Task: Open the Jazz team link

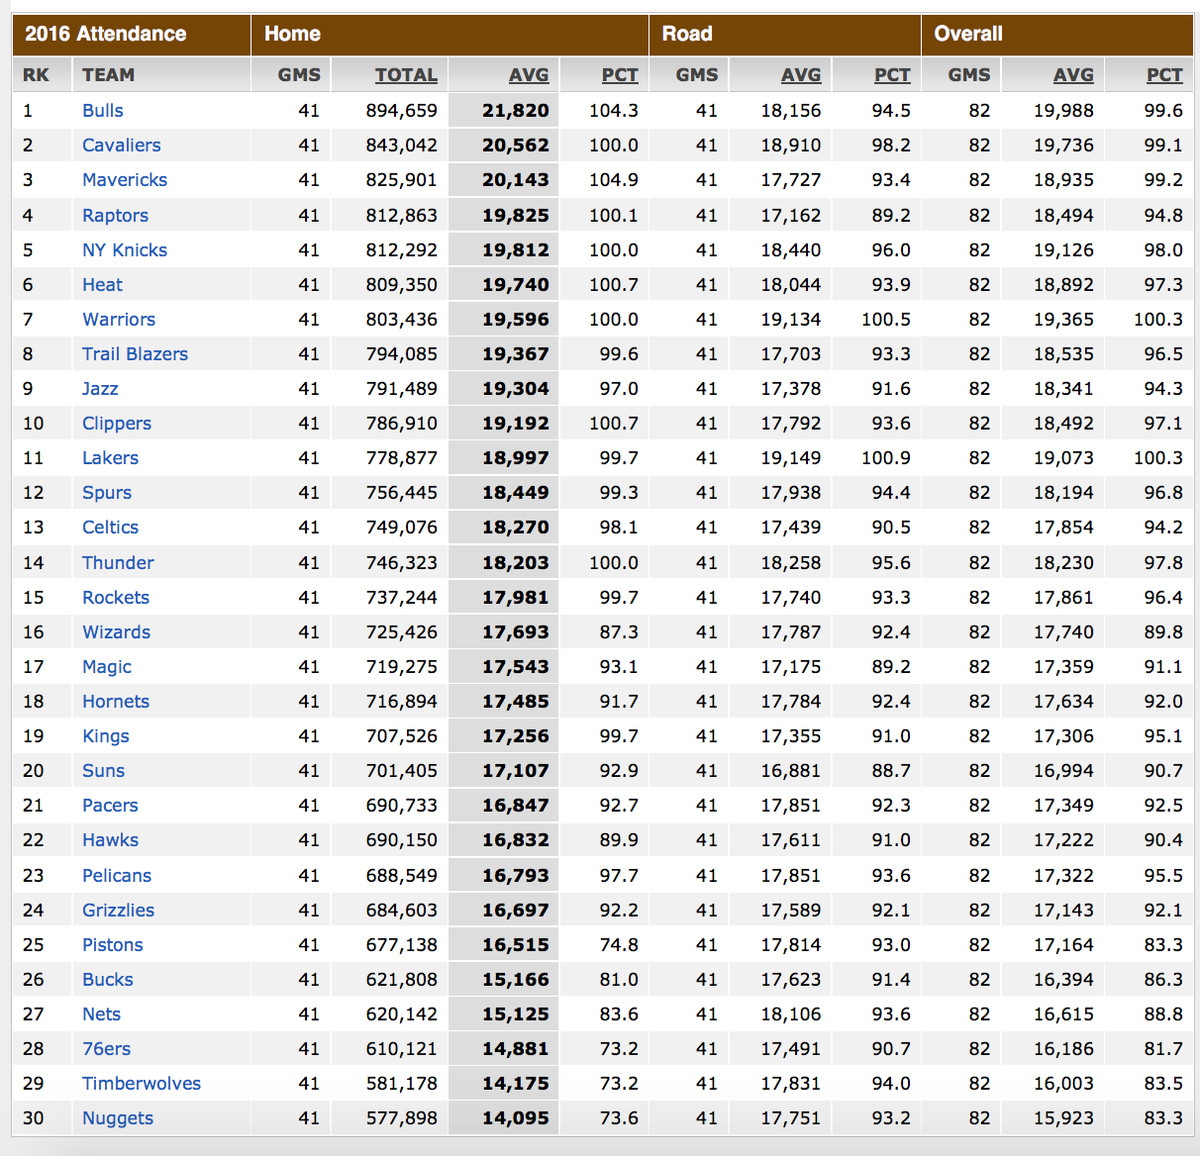Action: point(100,389)
